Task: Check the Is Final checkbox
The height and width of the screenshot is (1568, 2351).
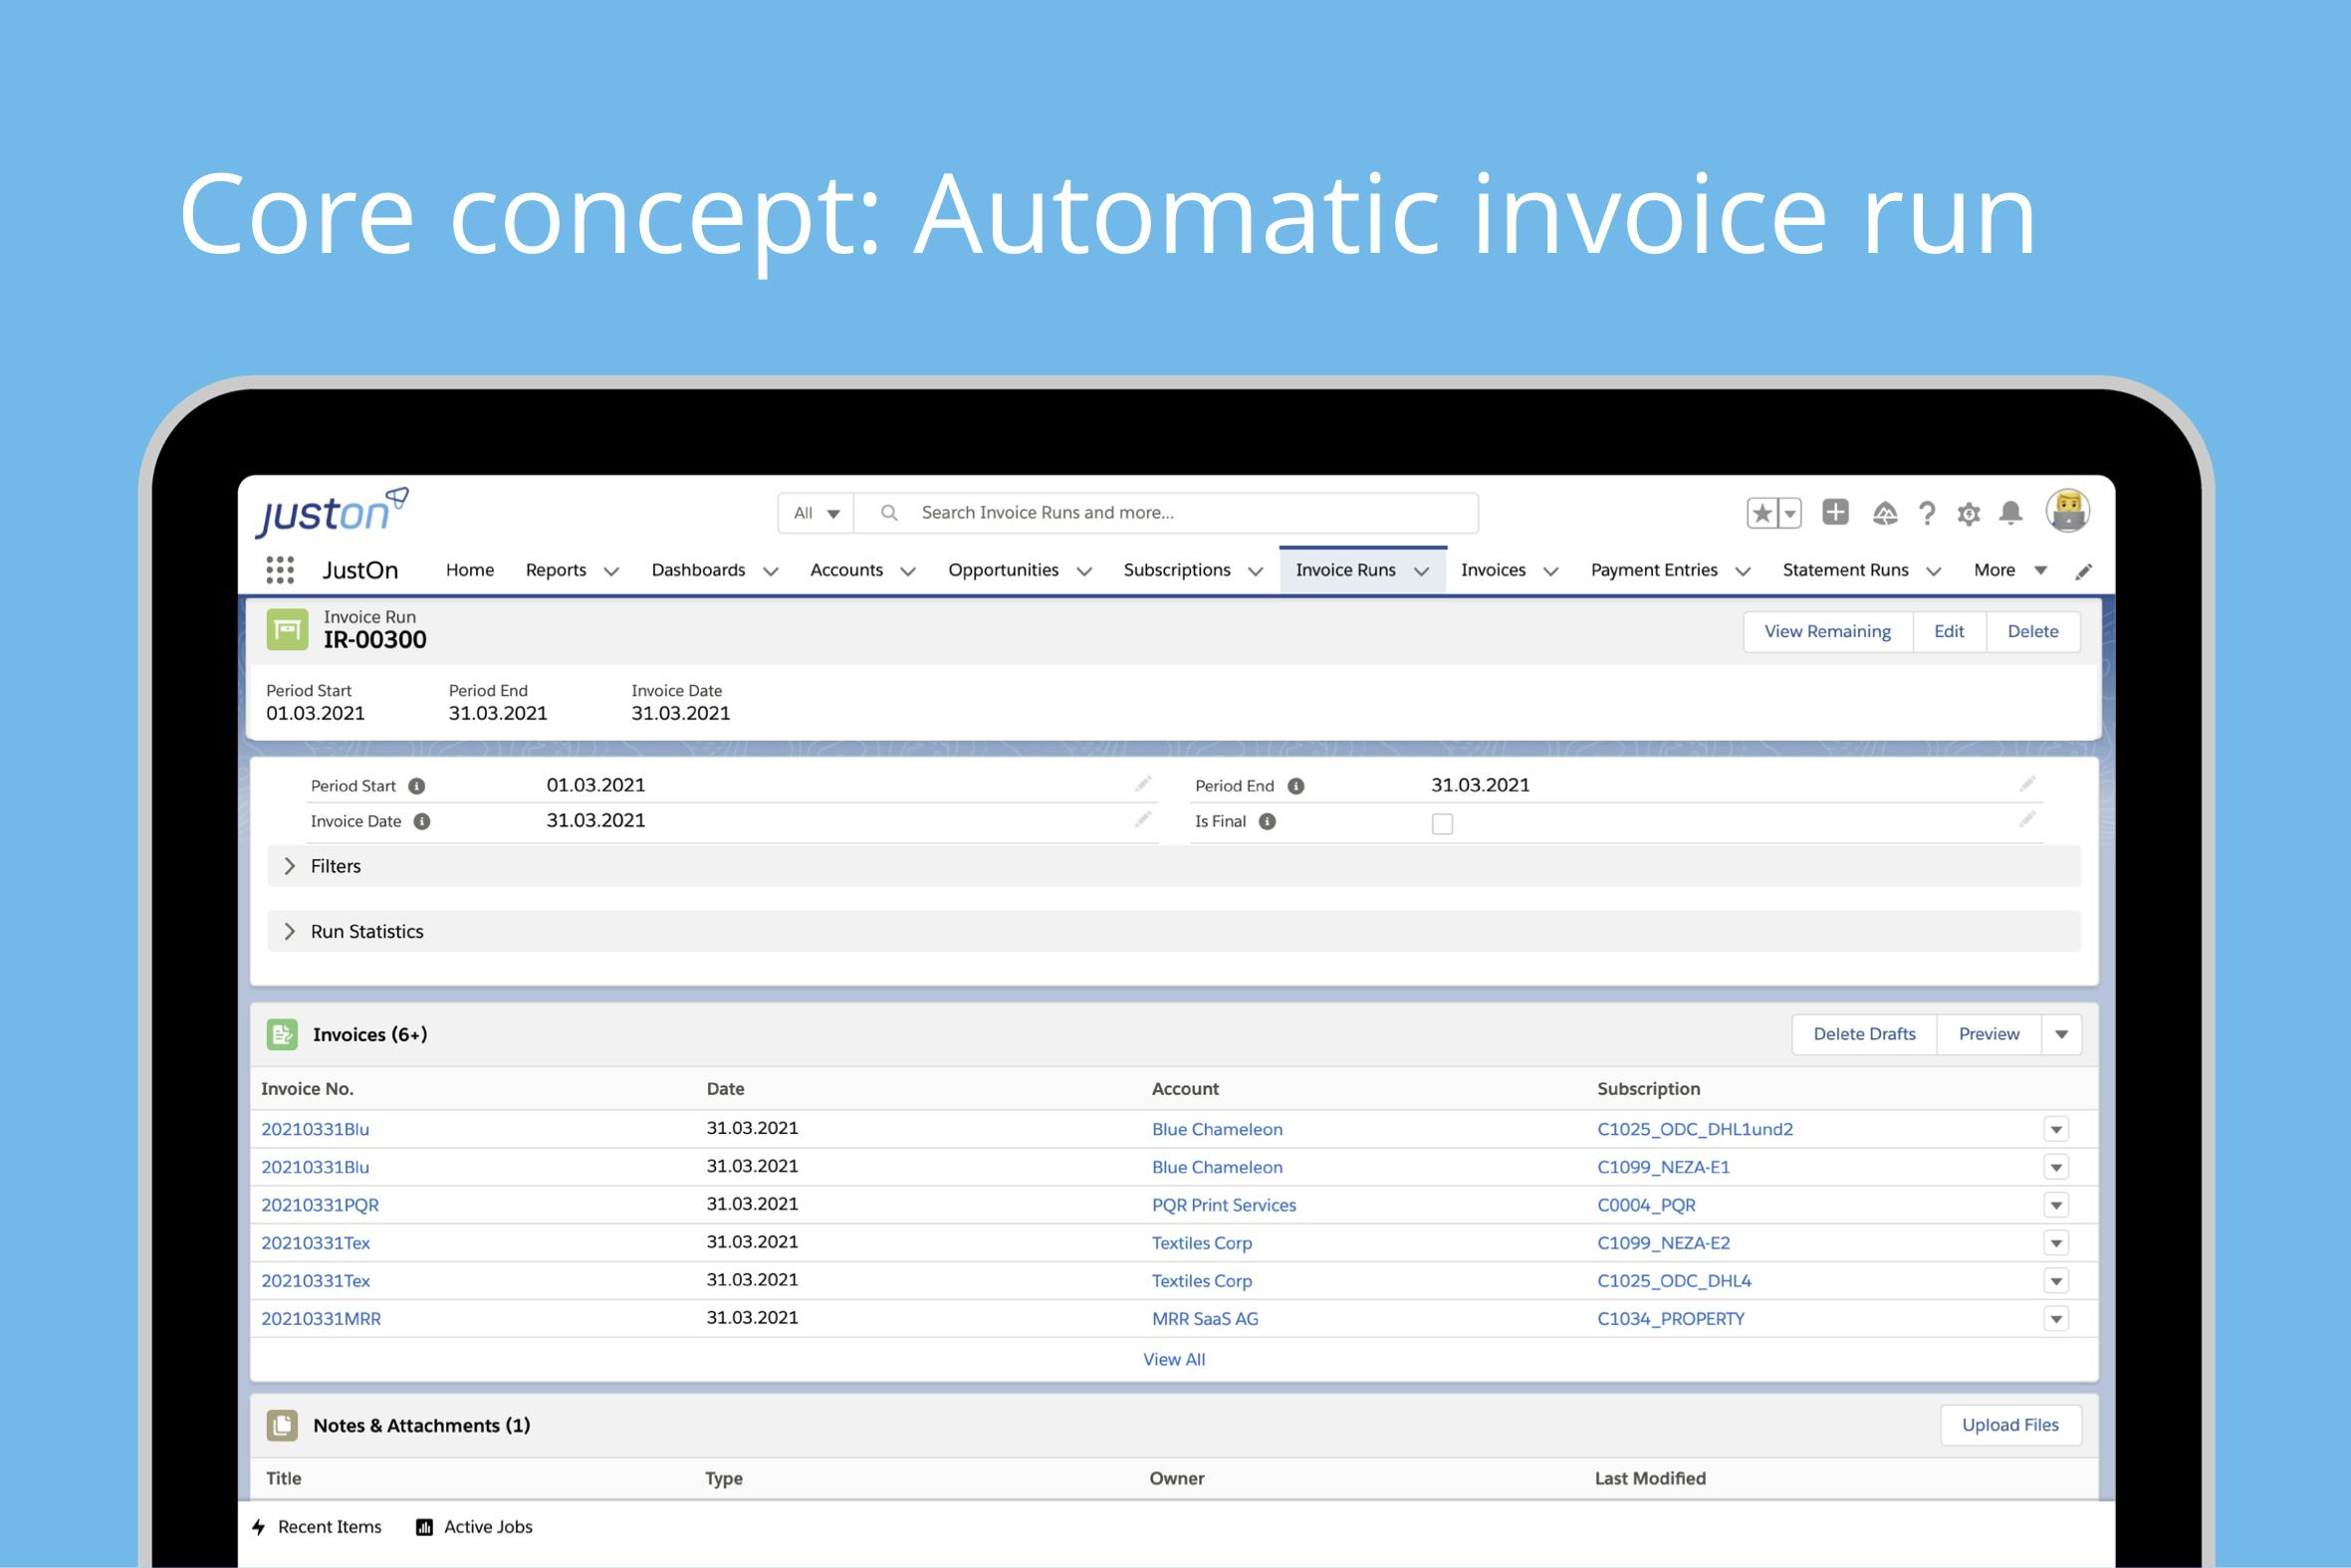Action: click(x=1443, y=822)
